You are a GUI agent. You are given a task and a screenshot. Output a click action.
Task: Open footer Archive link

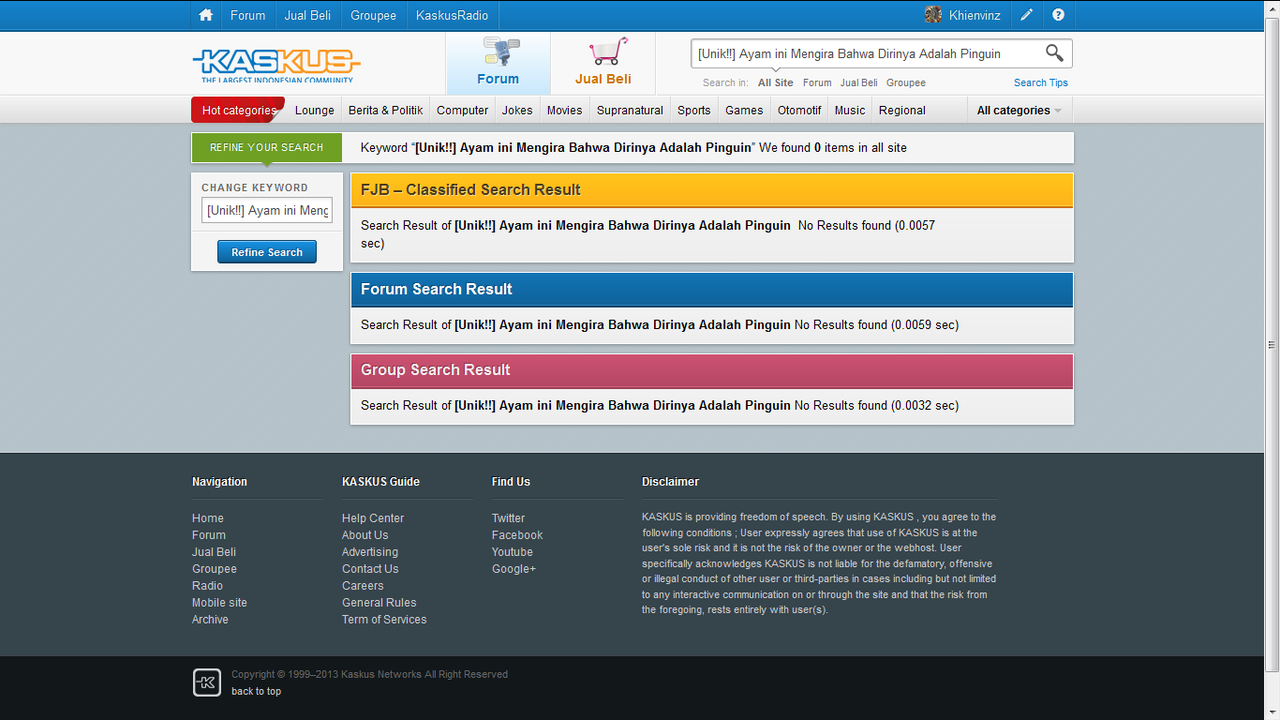pyautogui.click(x=210, y=620)
